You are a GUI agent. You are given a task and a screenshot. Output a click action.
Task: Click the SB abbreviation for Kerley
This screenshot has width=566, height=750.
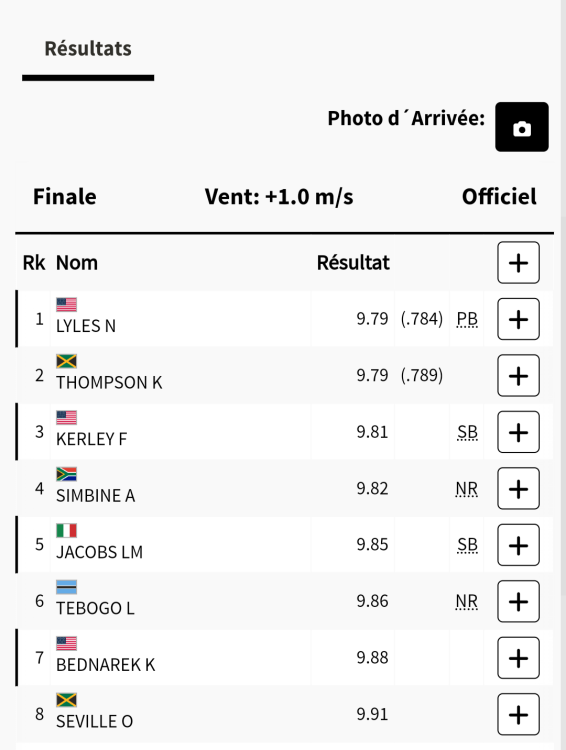coord(467,432)
